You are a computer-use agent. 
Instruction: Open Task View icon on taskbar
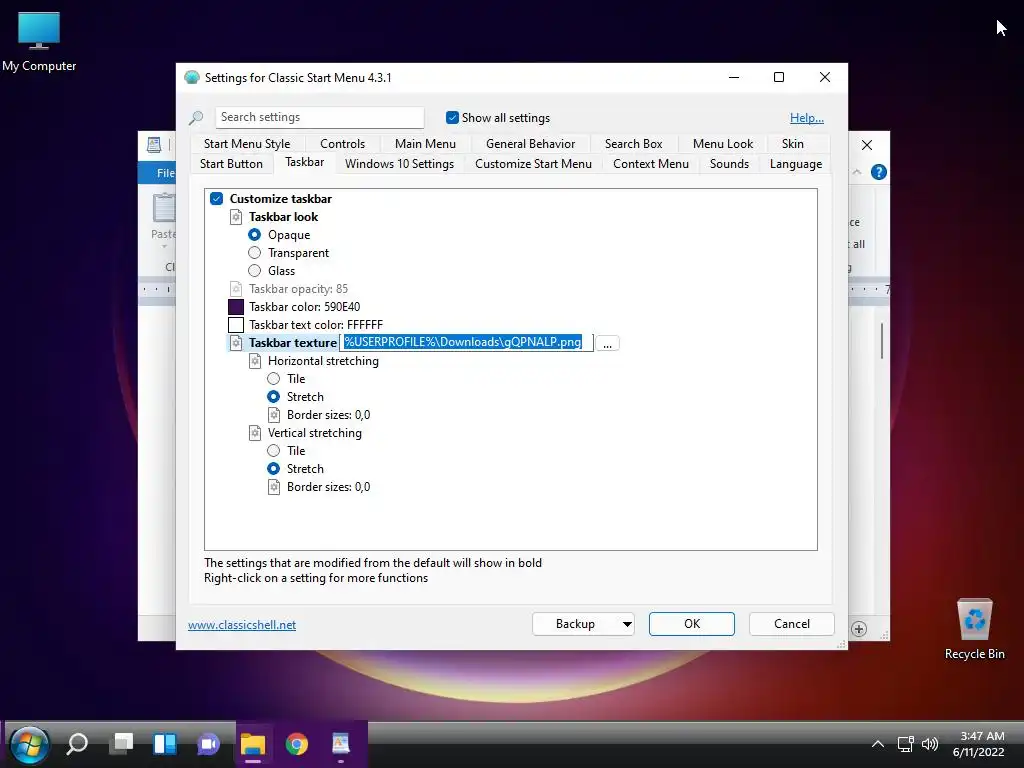pos(121,744)
